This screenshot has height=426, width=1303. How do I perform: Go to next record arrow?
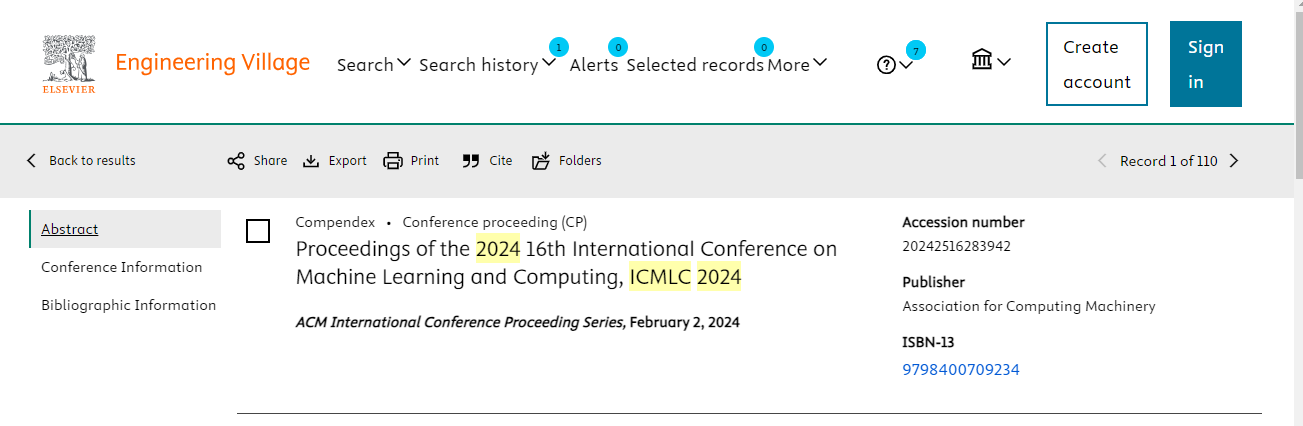(1234, 161)
